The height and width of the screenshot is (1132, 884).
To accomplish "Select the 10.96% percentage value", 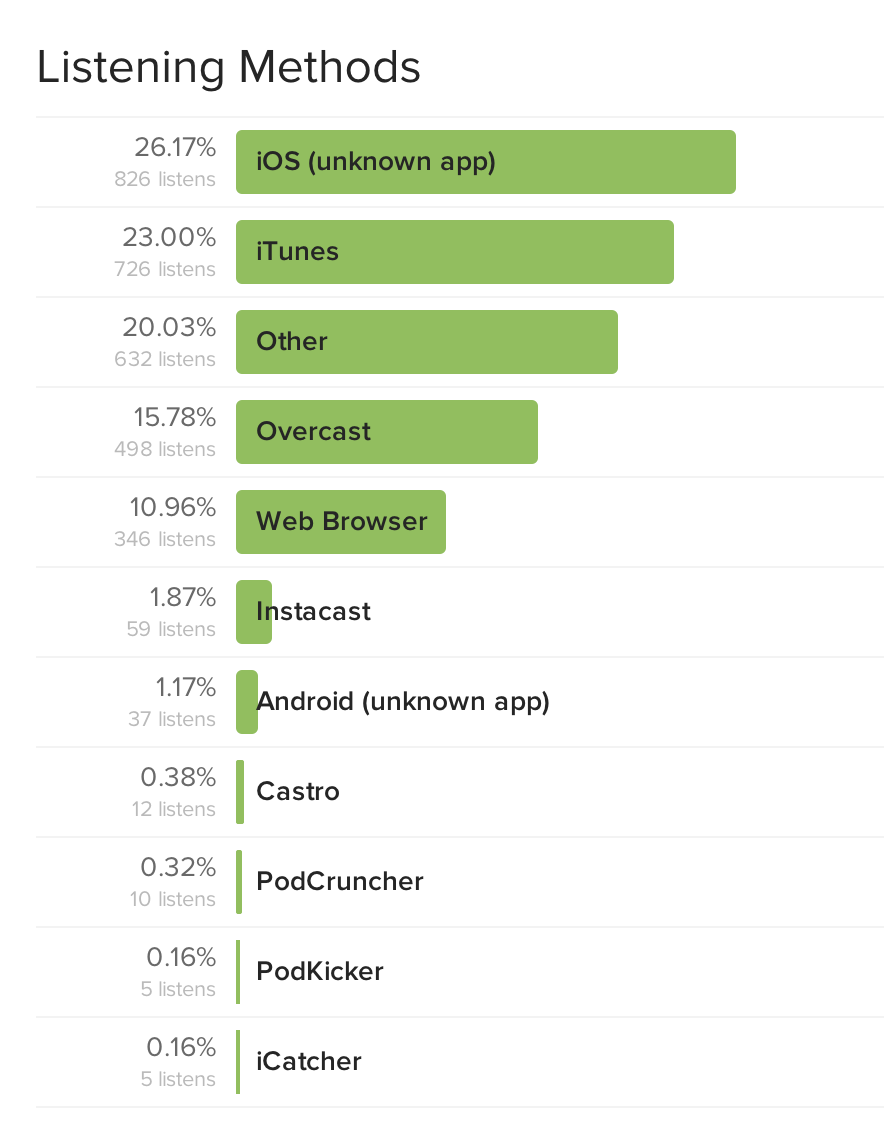I will coord(172,508).
